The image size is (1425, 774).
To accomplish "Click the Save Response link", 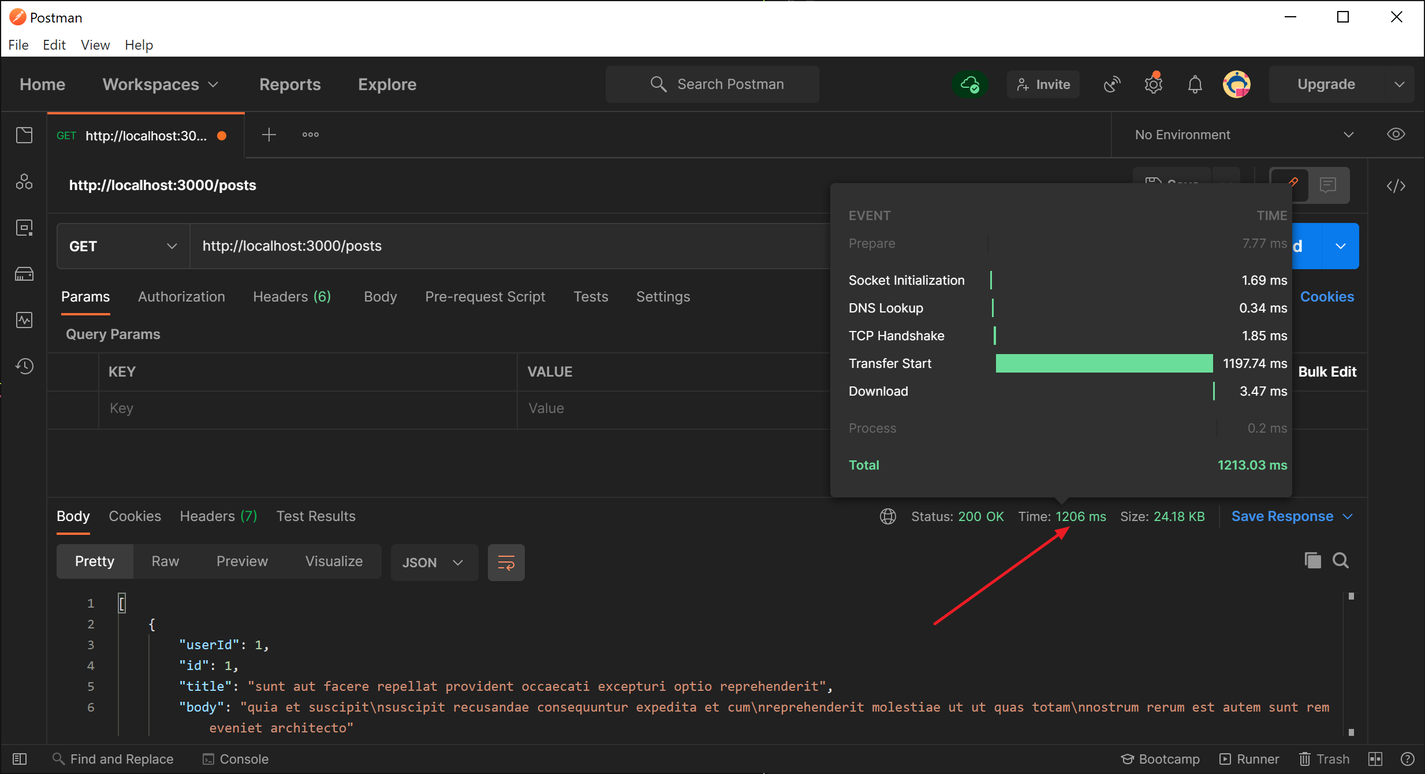I will (x=1281, y=516).
